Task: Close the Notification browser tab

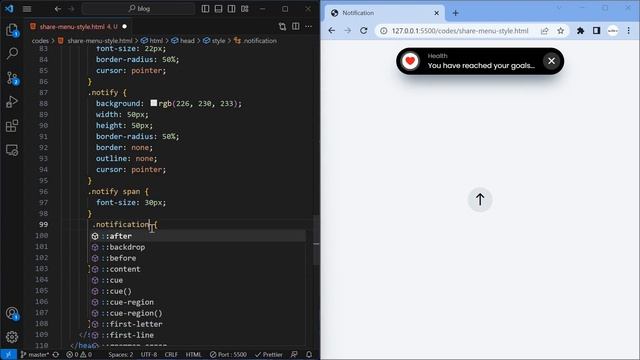Action: point(436,13)
